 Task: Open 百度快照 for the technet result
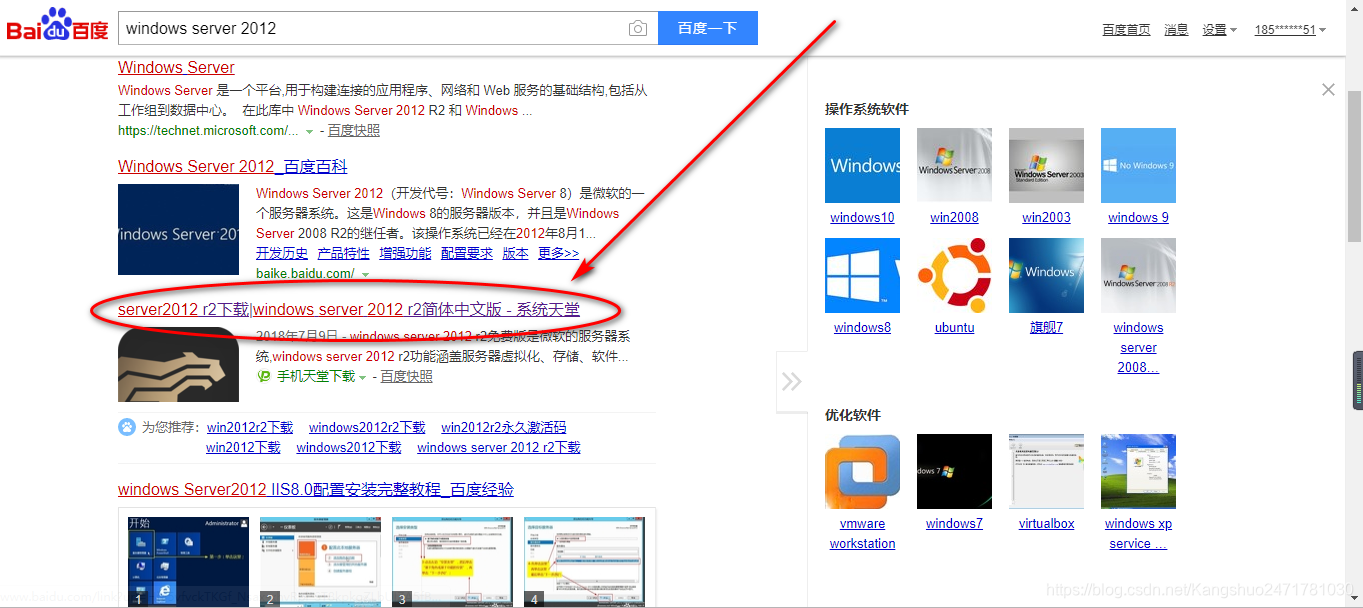[354, 131]
